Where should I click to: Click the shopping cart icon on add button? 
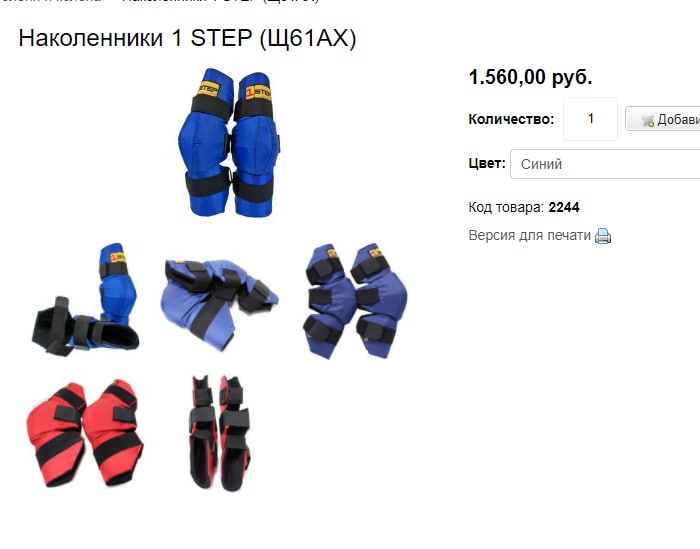pos(648,121)
